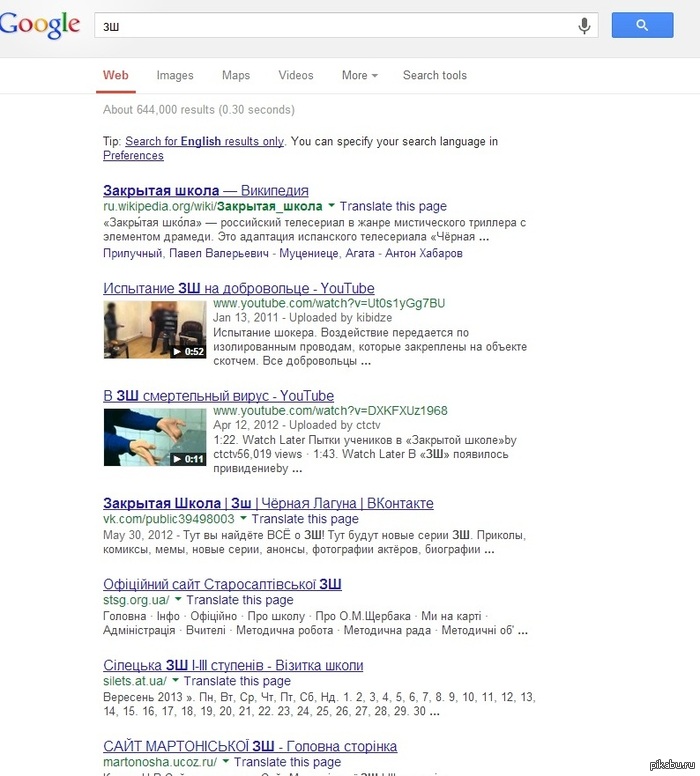Click 'Apr 12, 2012 - Uploaded by ctctv' text
The height and width of the screenshot is (776, 700).
tap(297, 425)
